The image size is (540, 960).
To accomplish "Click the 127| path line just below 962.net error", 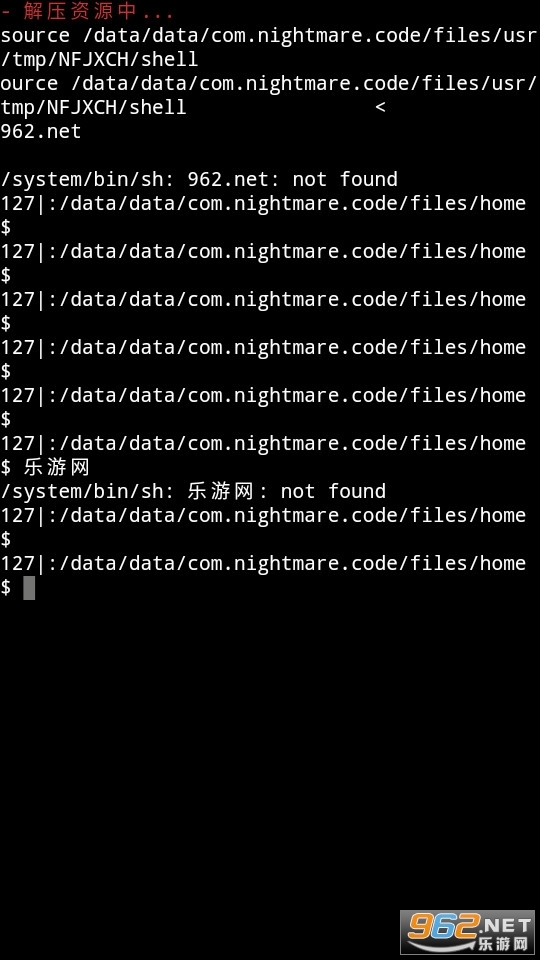I will point(263,203).
